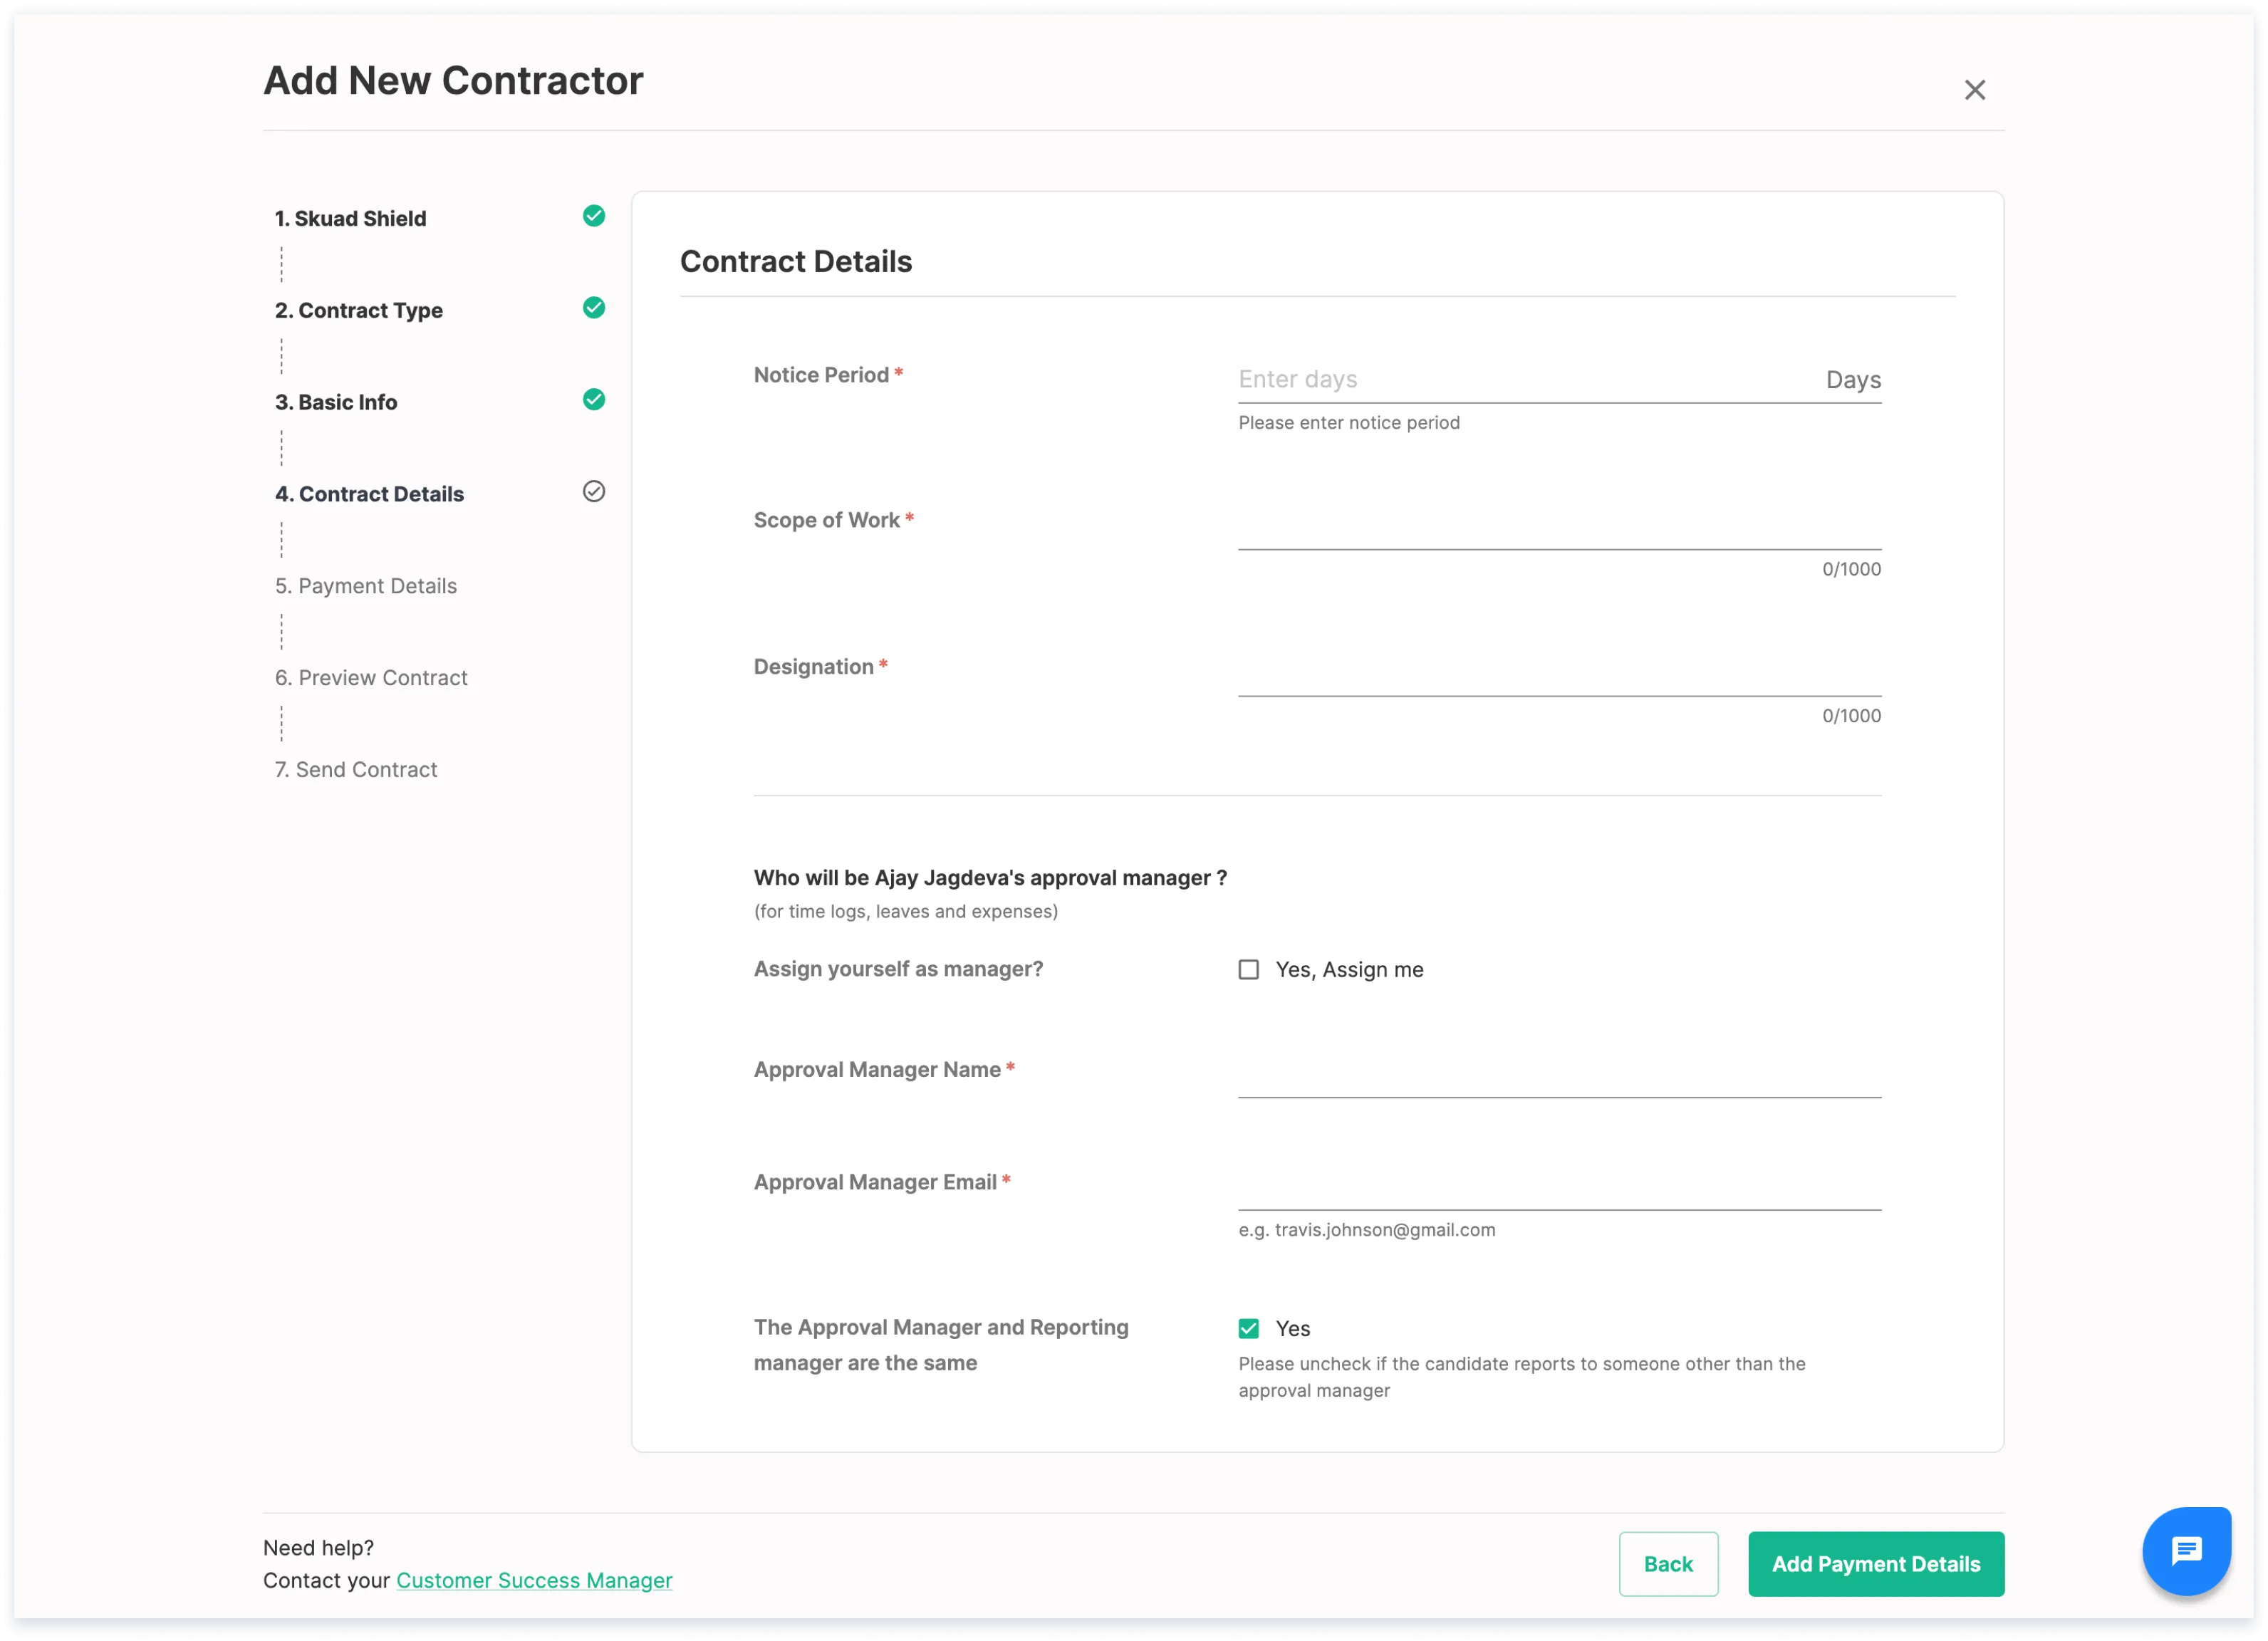
Task: Click the Skuad Shield green checkmark icon
Action: tap(594, 216)
